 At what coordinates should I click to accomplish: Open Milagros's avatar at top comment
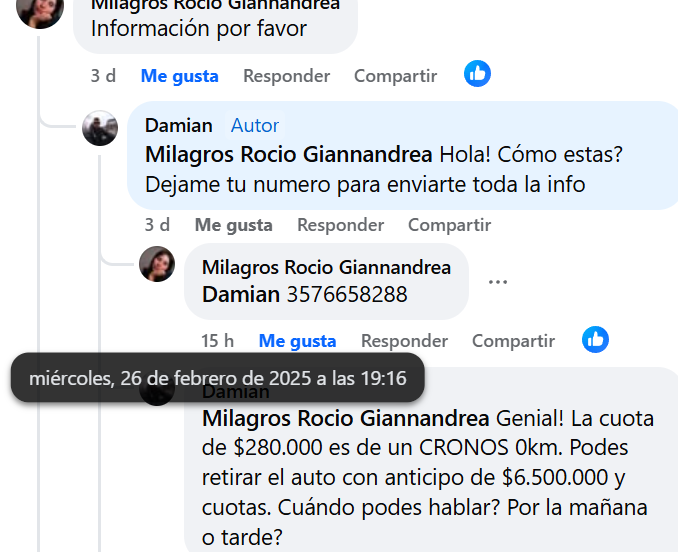point(40,9)
